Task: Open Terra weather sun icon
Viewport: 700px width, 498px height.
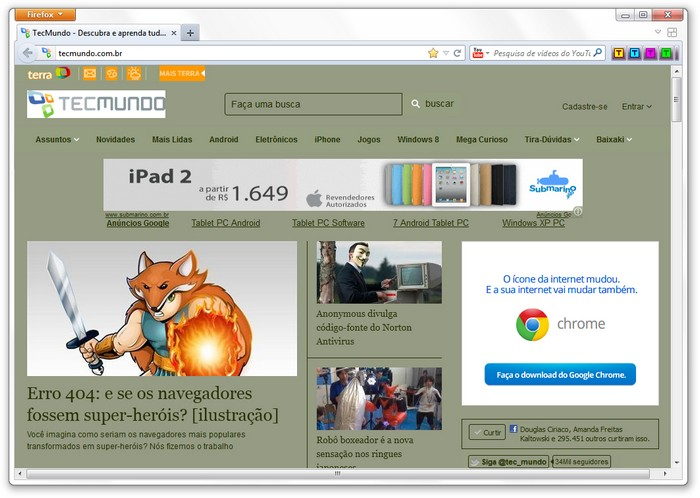Action: tap(133, 73)
